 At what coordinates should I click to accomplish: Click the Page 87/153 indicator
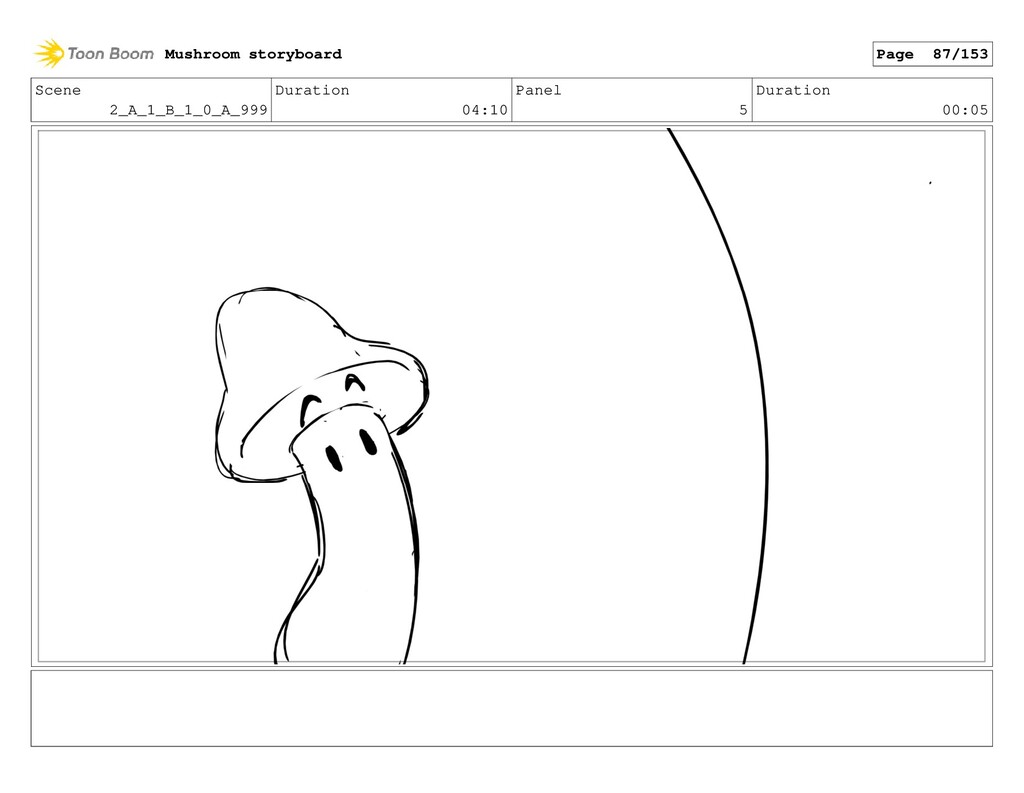(x=932, y=54)
